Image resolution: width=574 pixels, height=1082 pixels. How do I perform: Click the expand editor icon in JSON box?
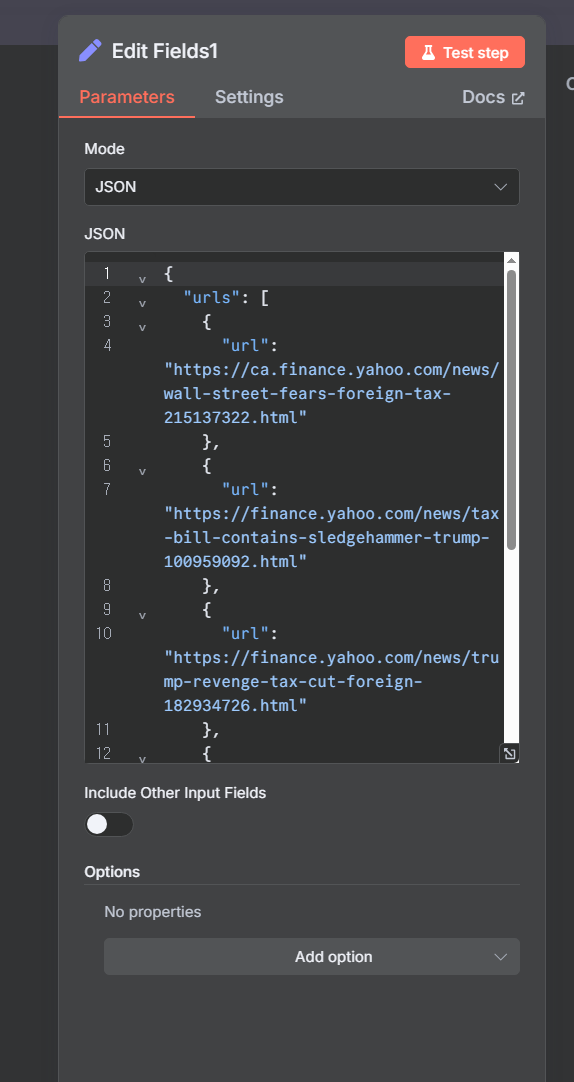pyautogui.click(x=509, y=754)
